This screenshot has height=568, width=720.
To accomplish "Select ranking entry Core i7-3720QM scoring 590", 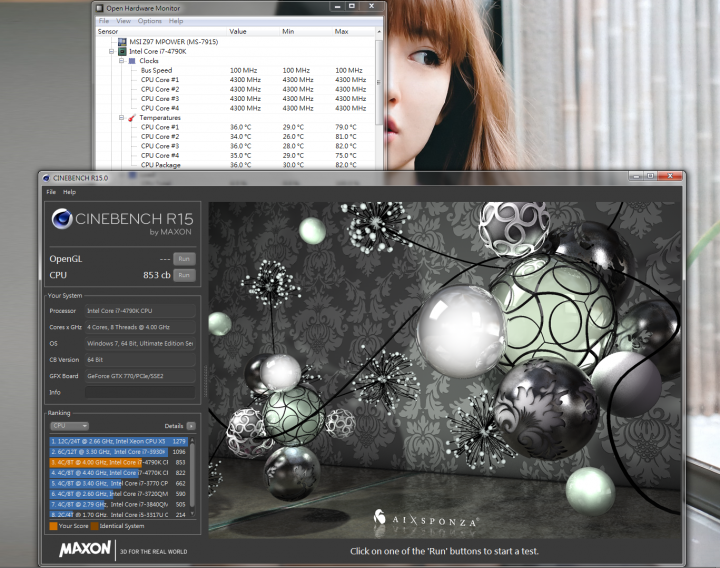I will pyautogui.click(x=118, y=494).
